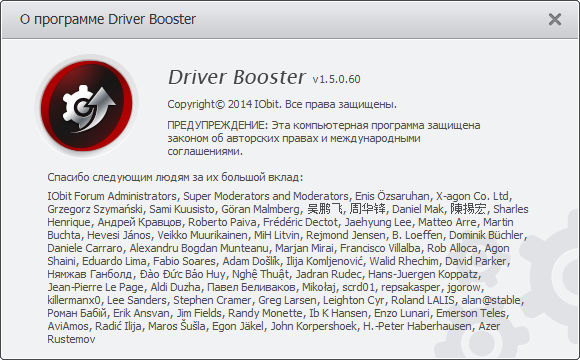The image size is (580, 360).
Task: Click the name Роман Бабій
Action: (77, 313)
